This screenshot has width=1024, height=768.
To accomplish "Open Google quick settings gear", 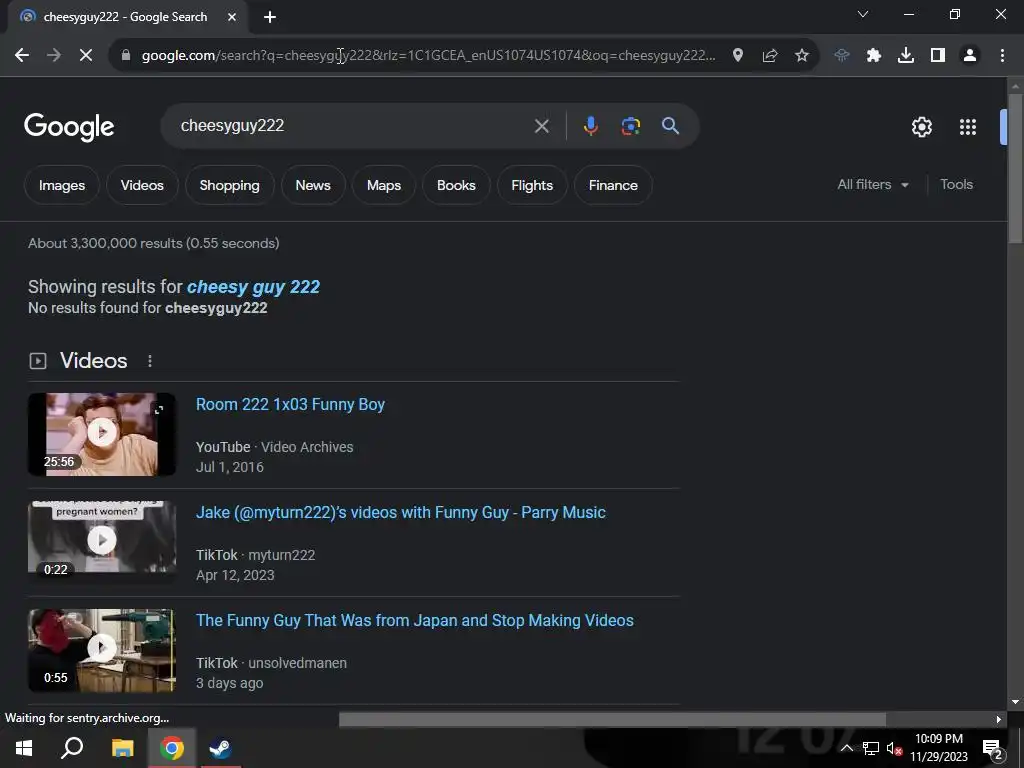I will tap(921, 127).
